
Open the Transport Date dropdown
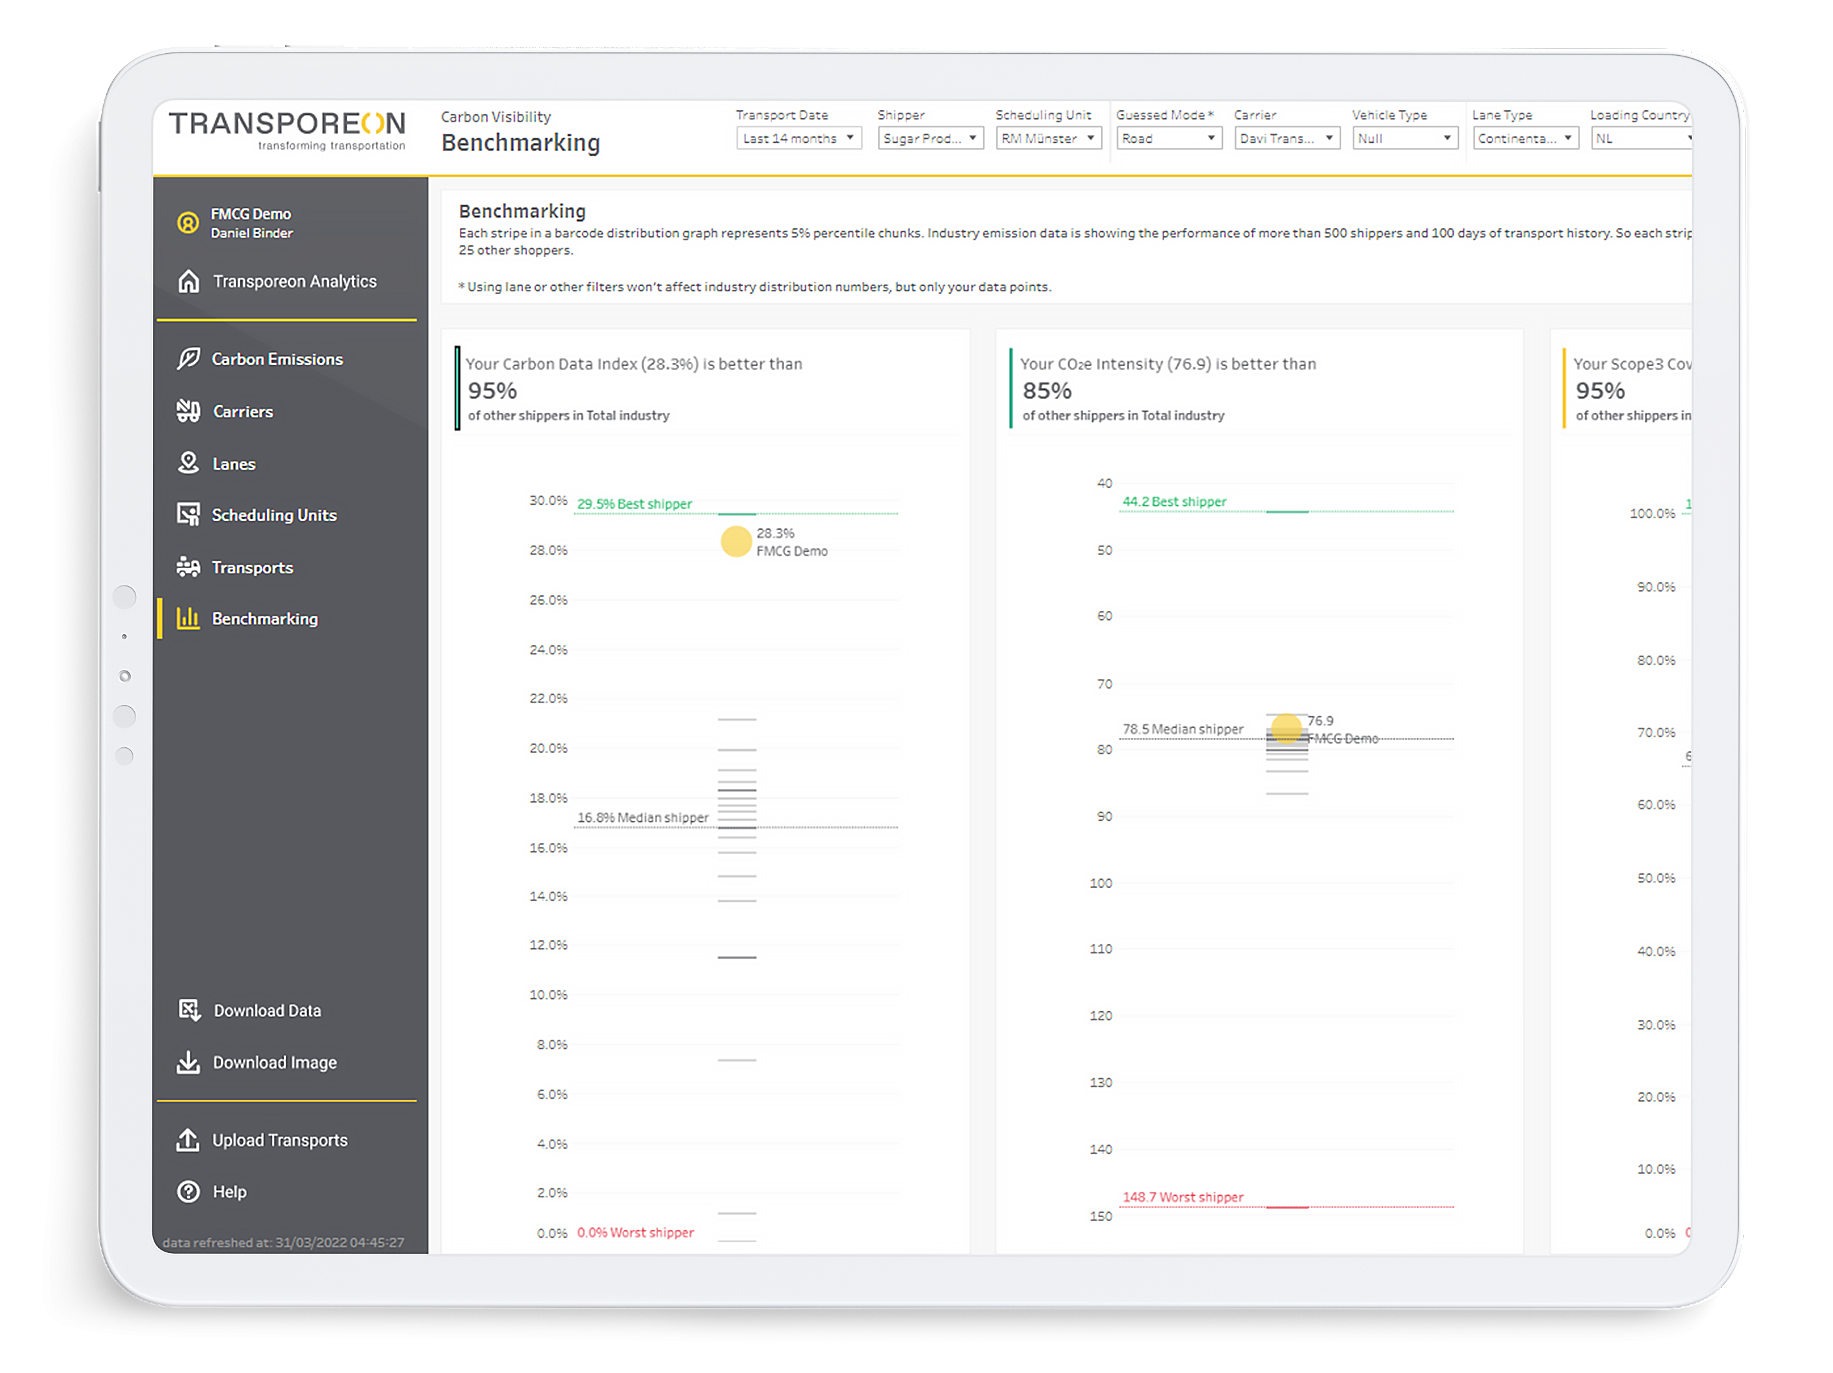pos(798,138)
